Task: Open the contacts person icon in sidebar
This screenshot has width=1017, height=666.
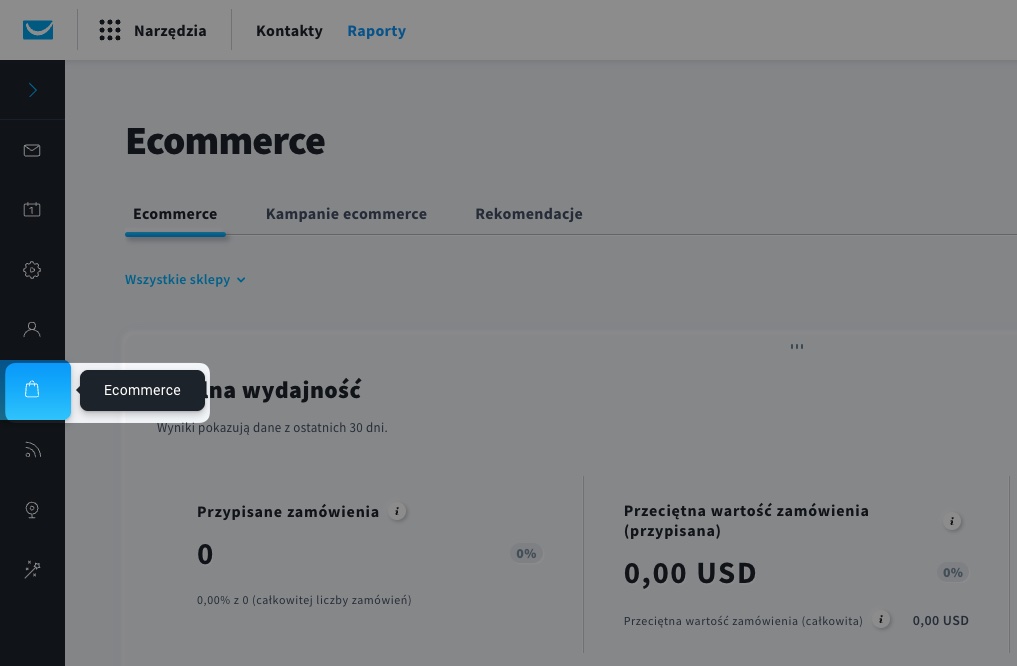Action: click(x=32, y=329)
